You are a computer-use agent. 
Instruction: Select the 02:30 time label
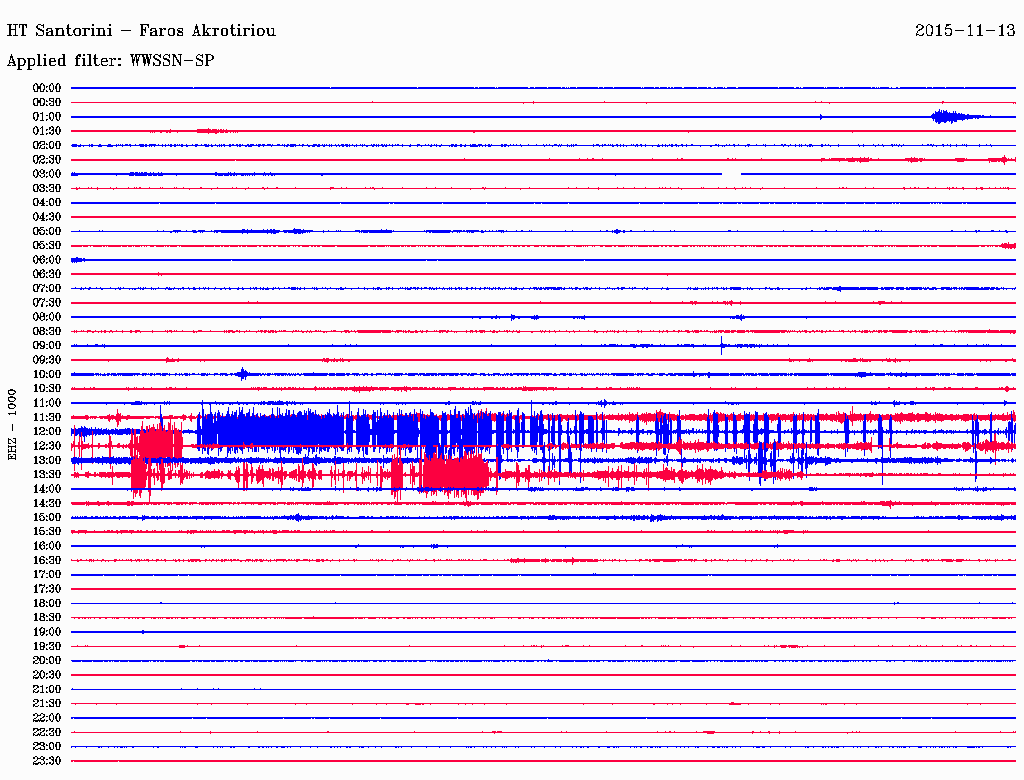(x=46, y=159)
